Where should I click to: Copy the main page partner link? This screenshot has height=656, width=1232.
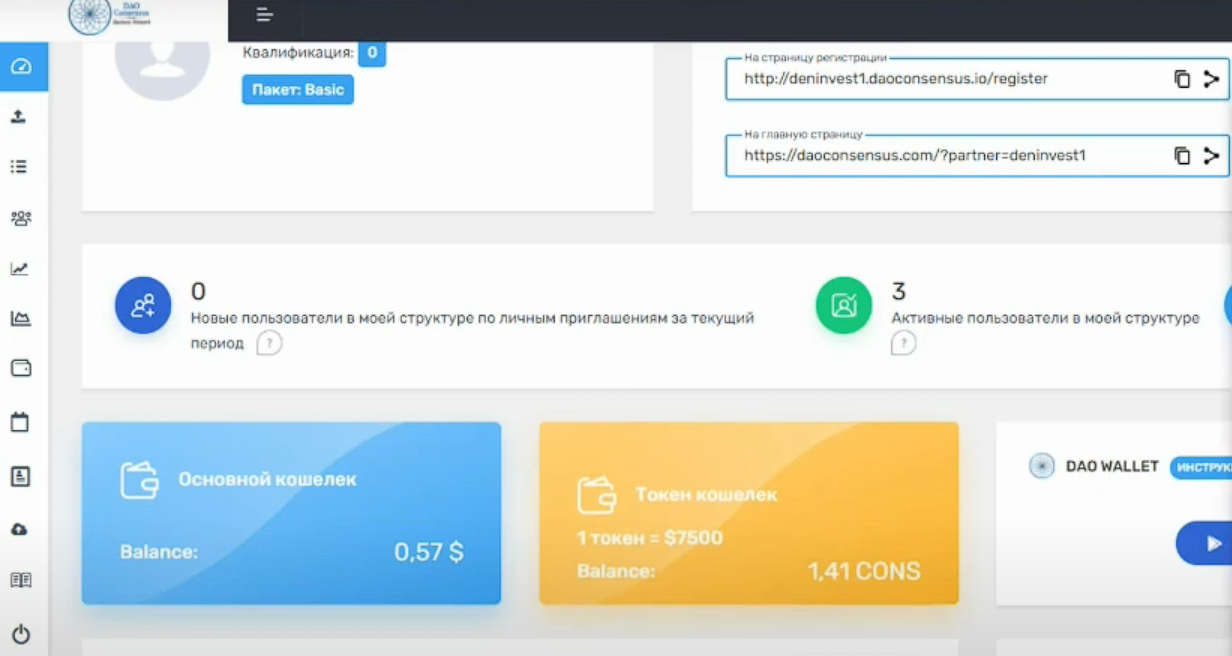[x=1182, y=155]
